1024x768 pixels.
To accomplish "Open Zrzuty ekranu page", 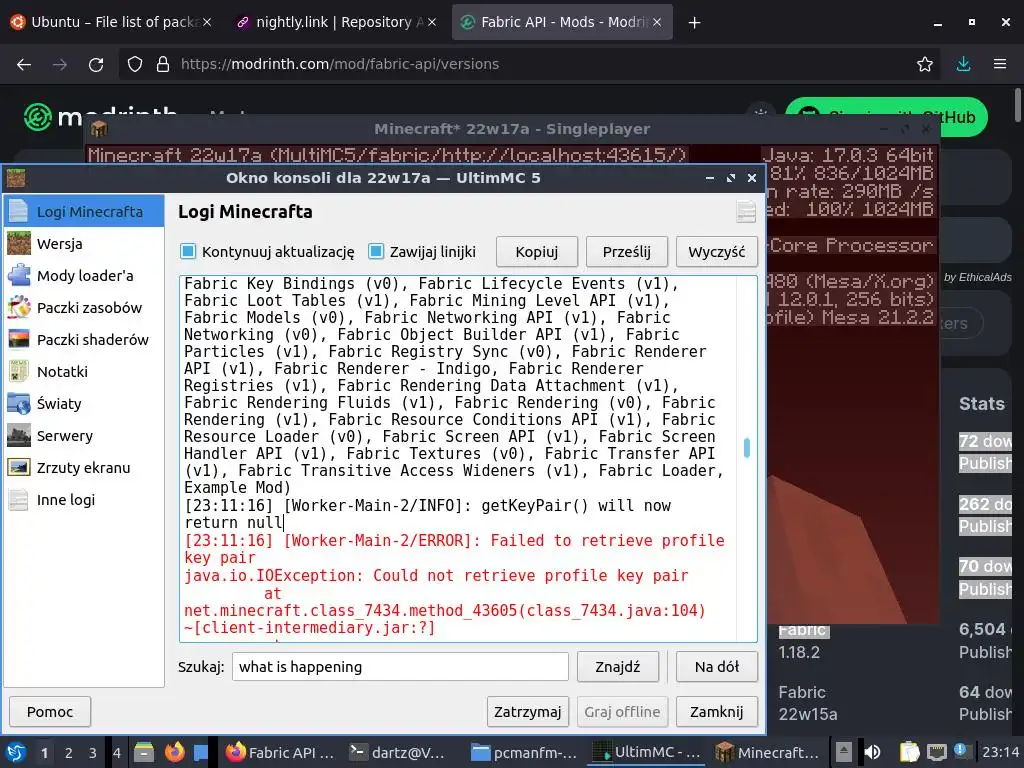I will 84,468.
